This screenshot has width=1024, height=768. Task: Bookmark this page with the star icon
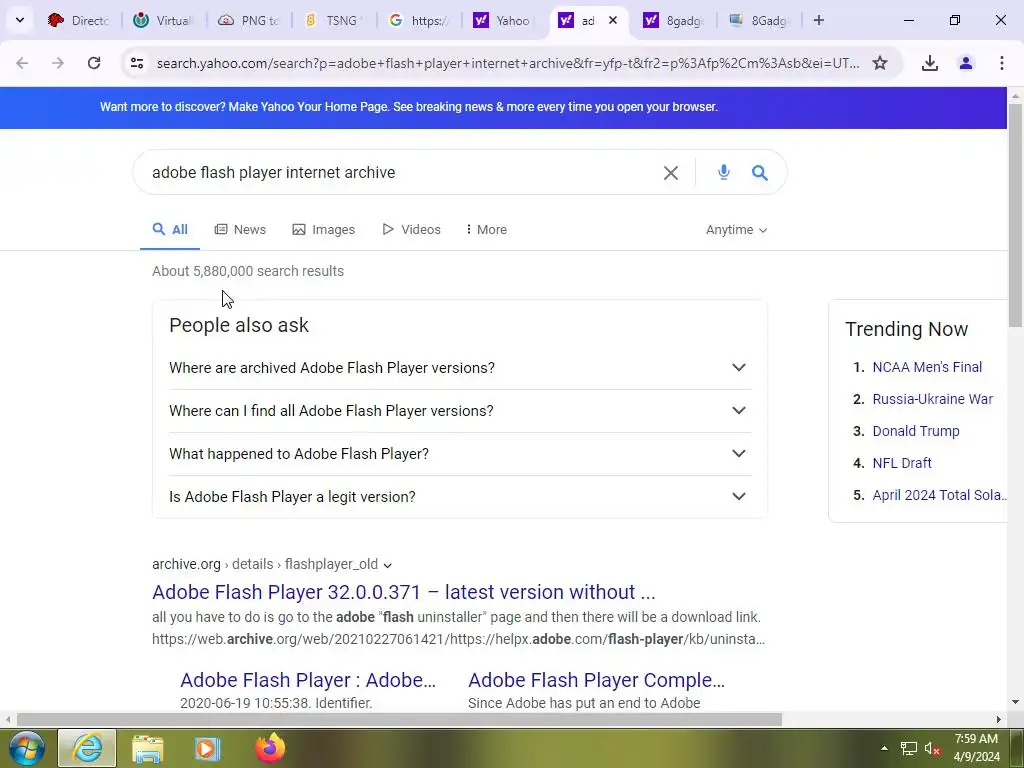(x=880, y=63)
